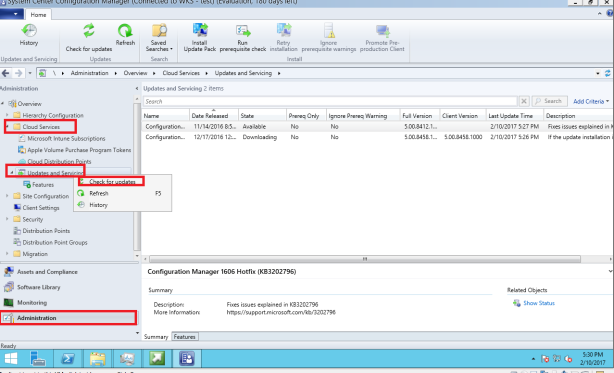Image resolution: width=614 pixels, height=373 pixels.
Task: Open the blue application menu dropdown
Action: click(12, 14)
